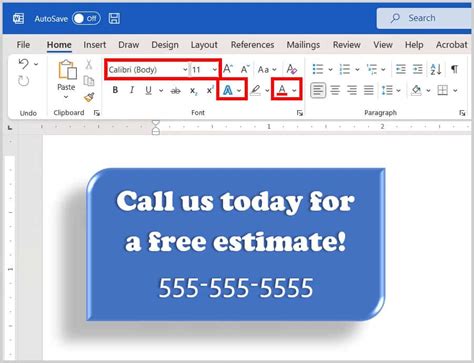This screenshot has width=474, height=363.
Task: Select Justify alignment
Action: [x=369, y=90]
